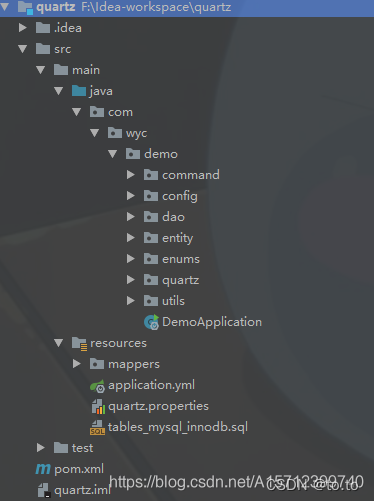
Task: Click the demo package icon
Action: click(133, 154)
